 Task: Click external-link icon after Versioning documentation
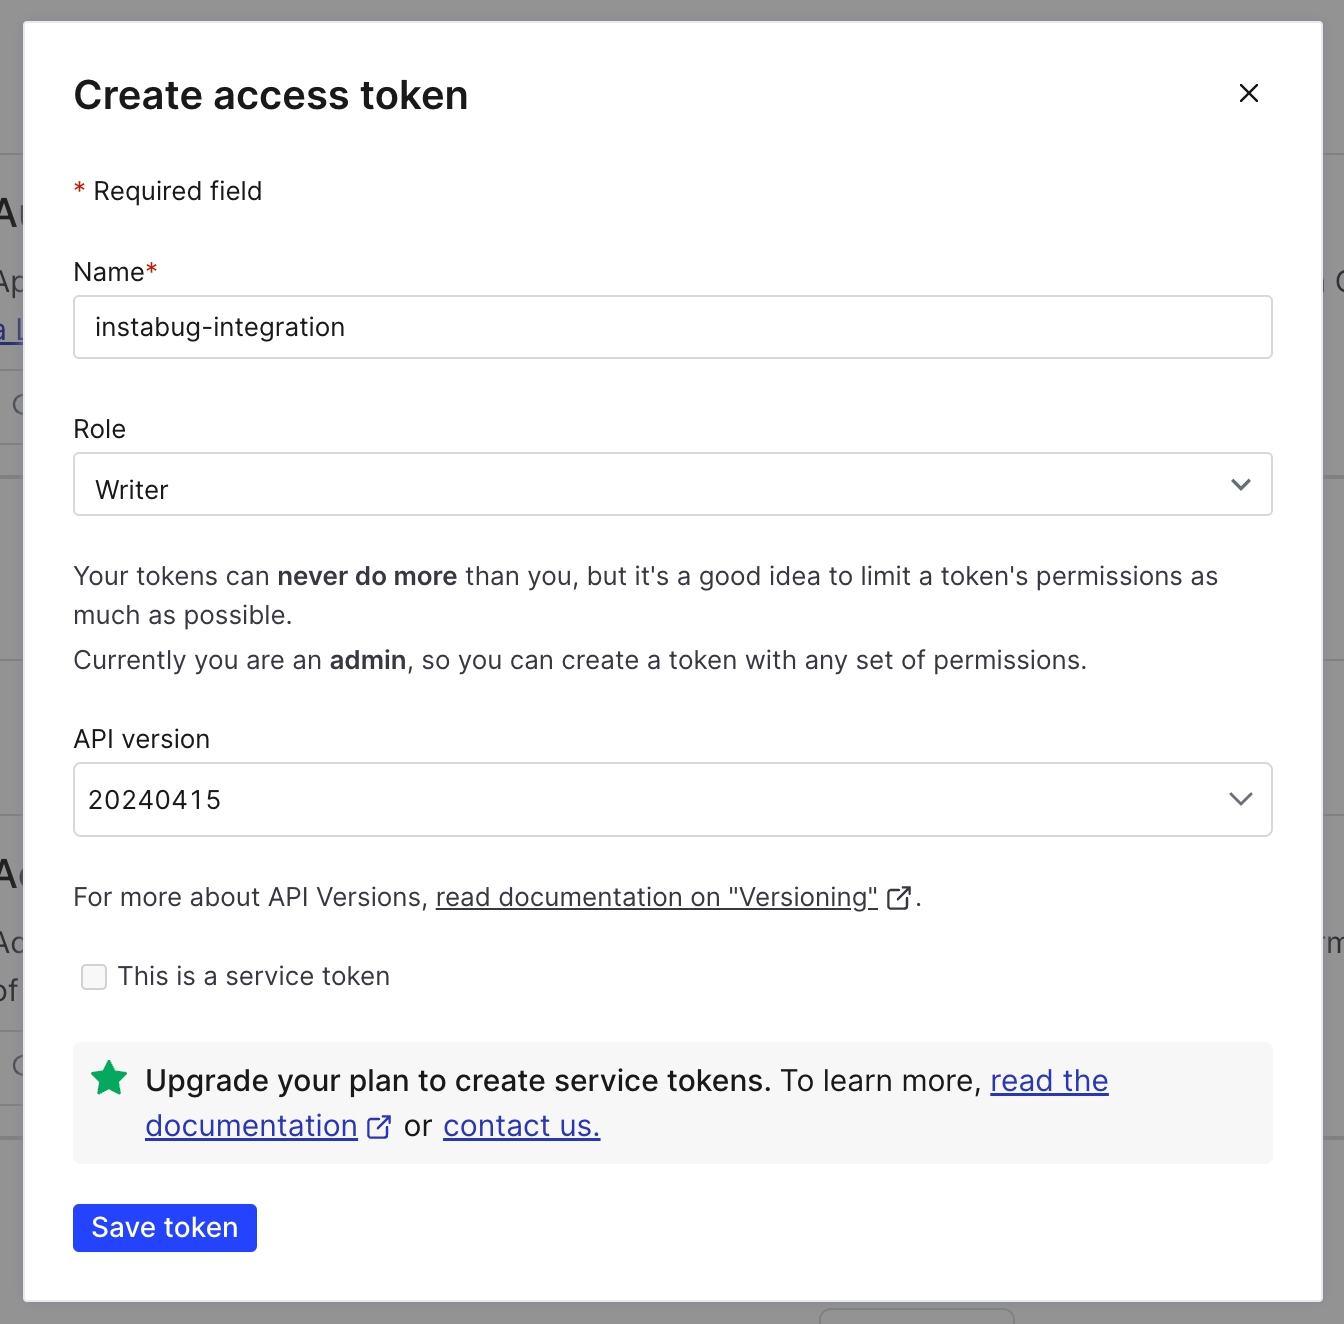(x=898, y=898)
